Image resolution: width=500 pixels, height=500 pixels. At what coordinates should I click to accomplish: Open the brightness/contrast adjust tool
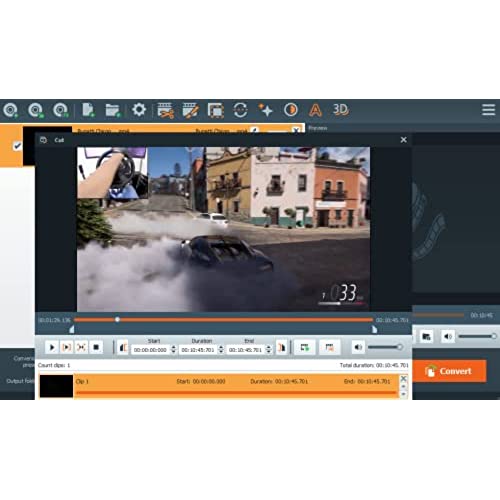tap(291, 110)
